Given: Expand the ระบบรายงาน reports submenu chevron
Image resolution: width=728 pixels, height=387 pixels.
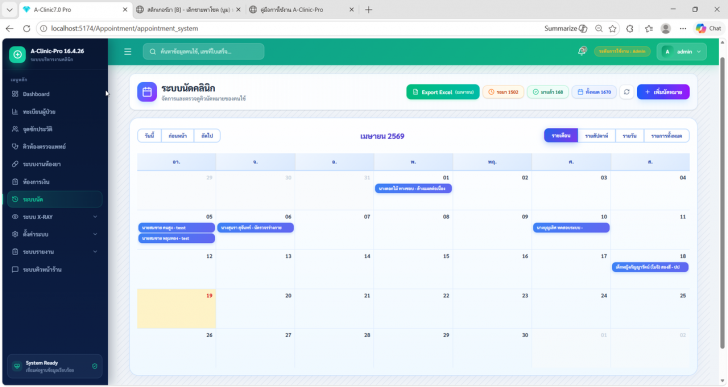Looking at the screenshot, I should point(95,252).
